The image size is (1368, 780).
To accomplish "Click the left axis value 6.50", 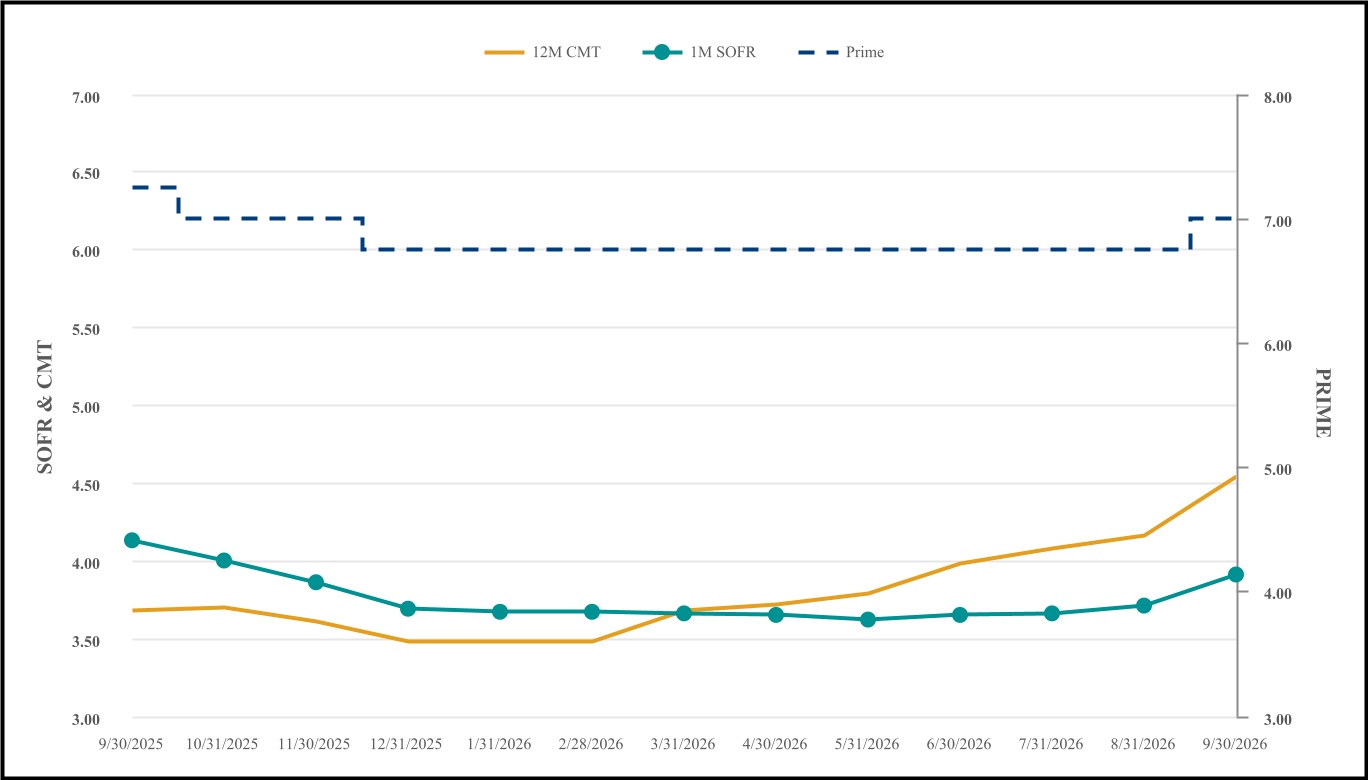I will (x=87, y=174).
